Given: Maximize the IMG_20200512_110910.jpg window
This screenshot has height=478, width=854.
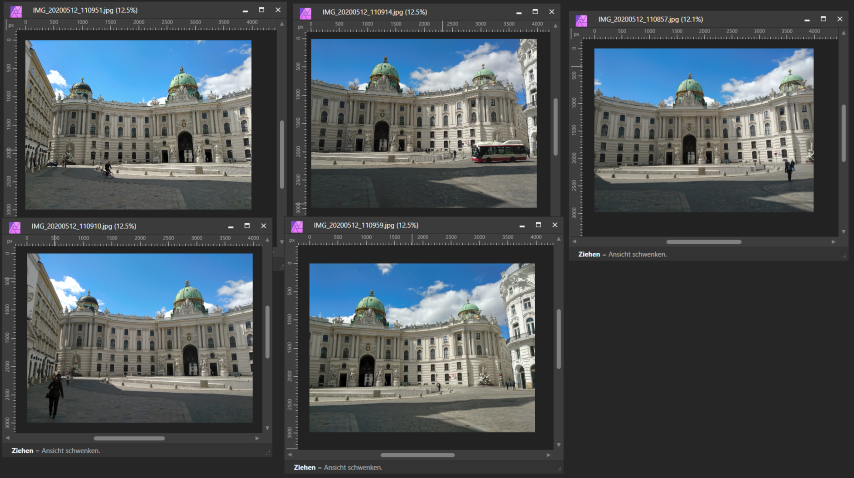Looking at the screenshot, I should pos(247,226).
